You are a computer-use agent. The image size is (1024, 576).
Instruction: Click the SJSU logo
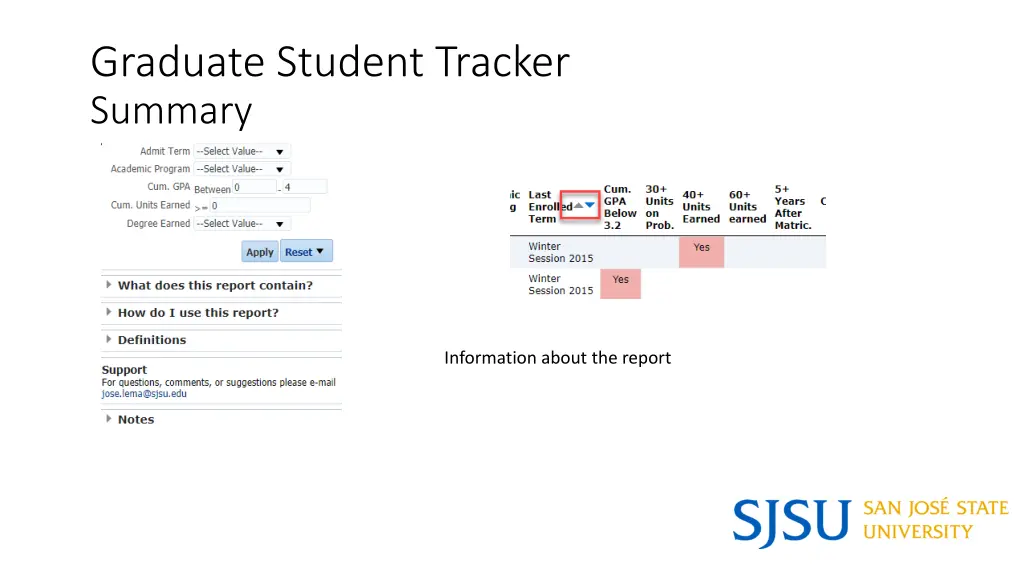[870, 522]
